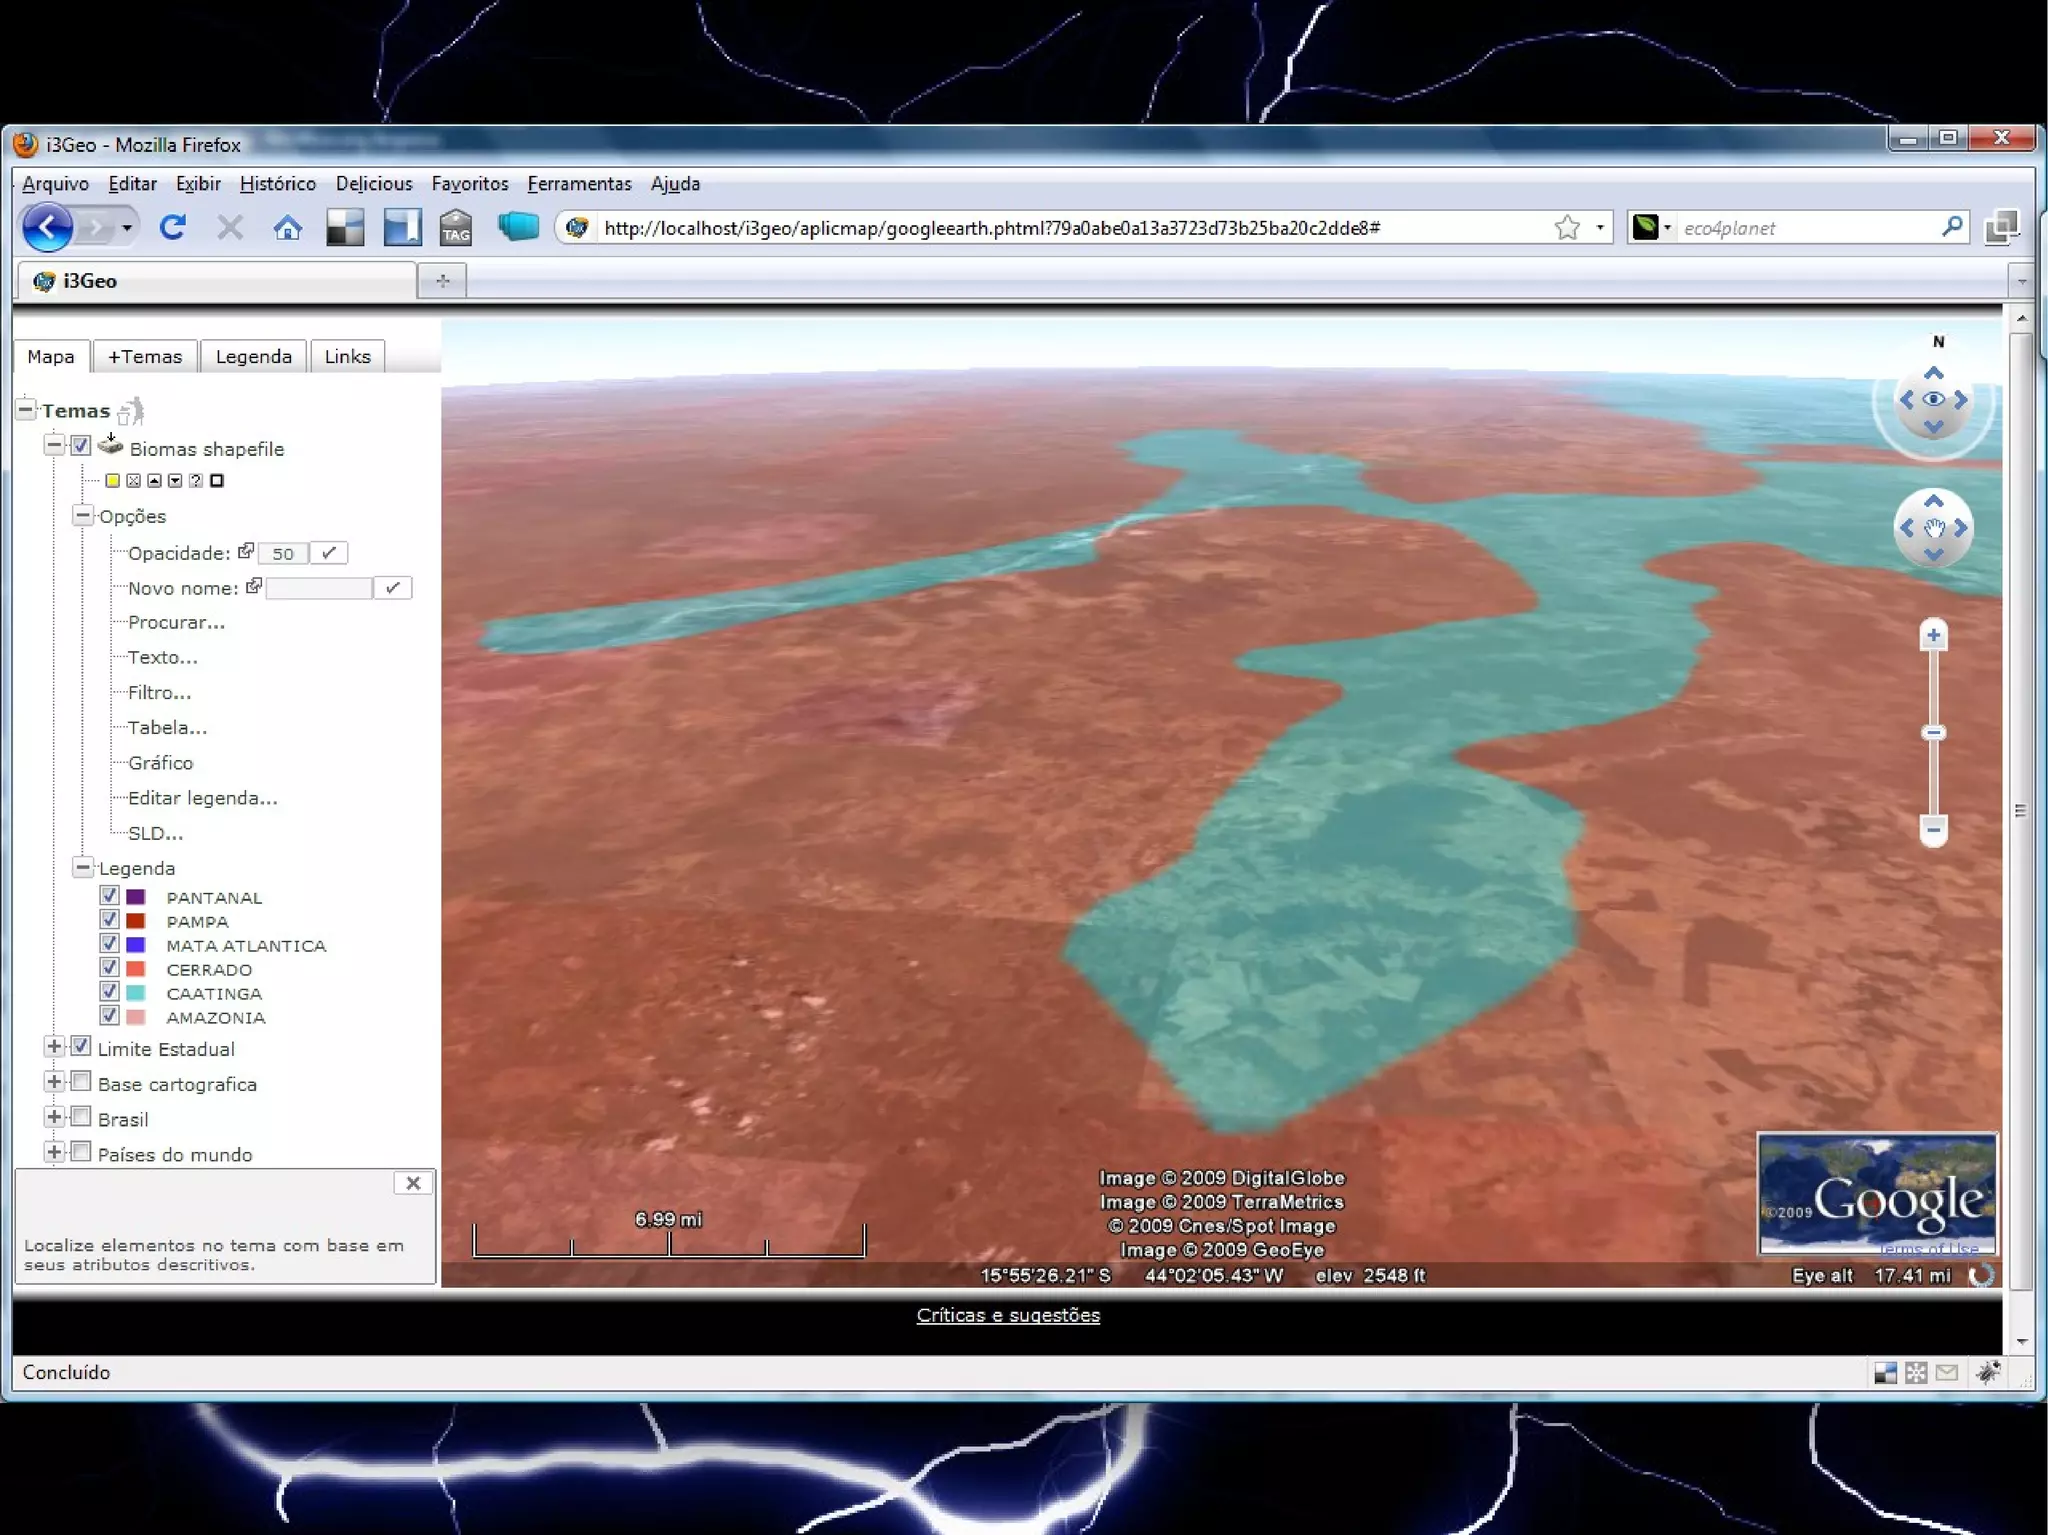Collapse the Legenda tree node
Image resolution: width=2048 pixels, height=1535 pixels.
[83, 867]
